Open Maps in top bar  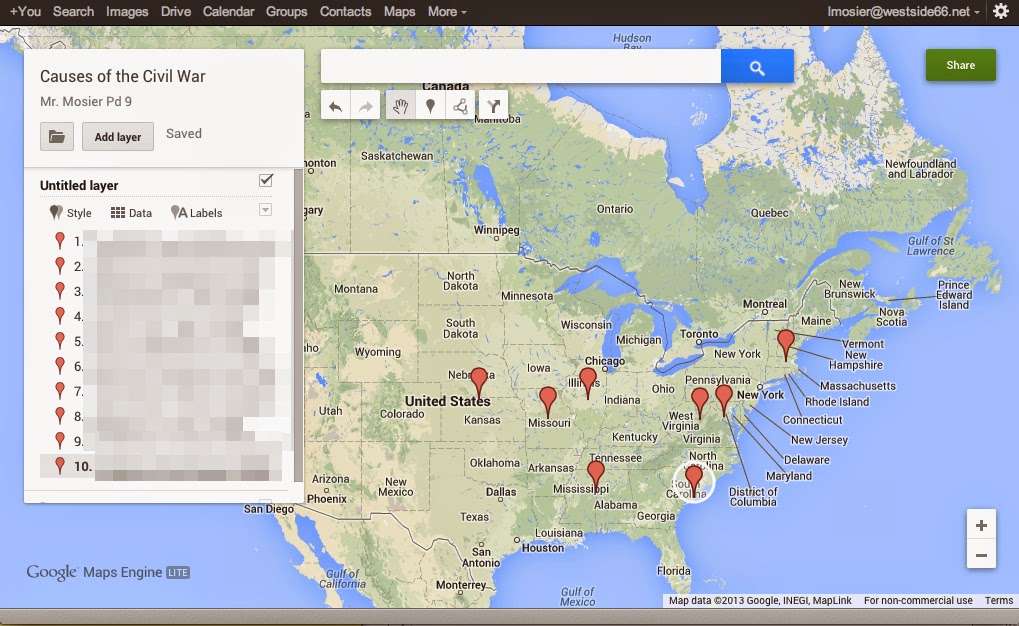[400, 12]
